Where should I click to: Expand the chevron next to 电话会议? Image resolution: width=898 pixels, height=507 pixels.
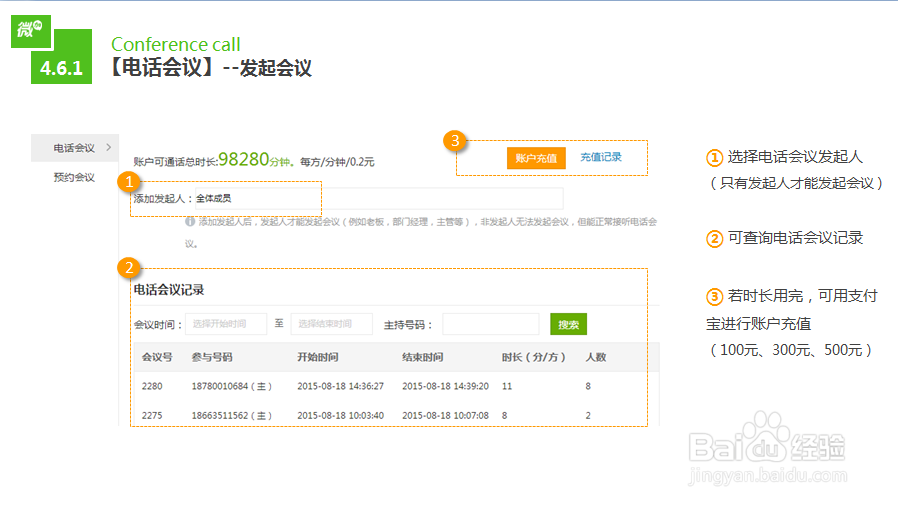[x=109, y=147]
